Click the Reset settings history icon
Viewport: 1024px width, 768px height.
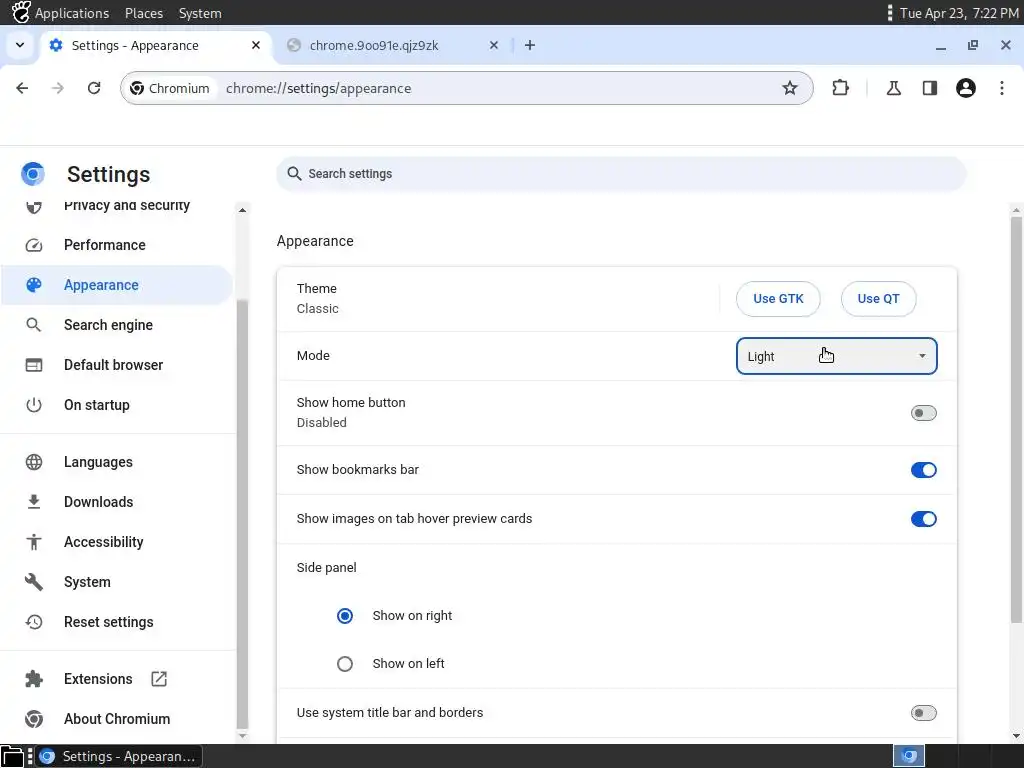click(34, 622)
